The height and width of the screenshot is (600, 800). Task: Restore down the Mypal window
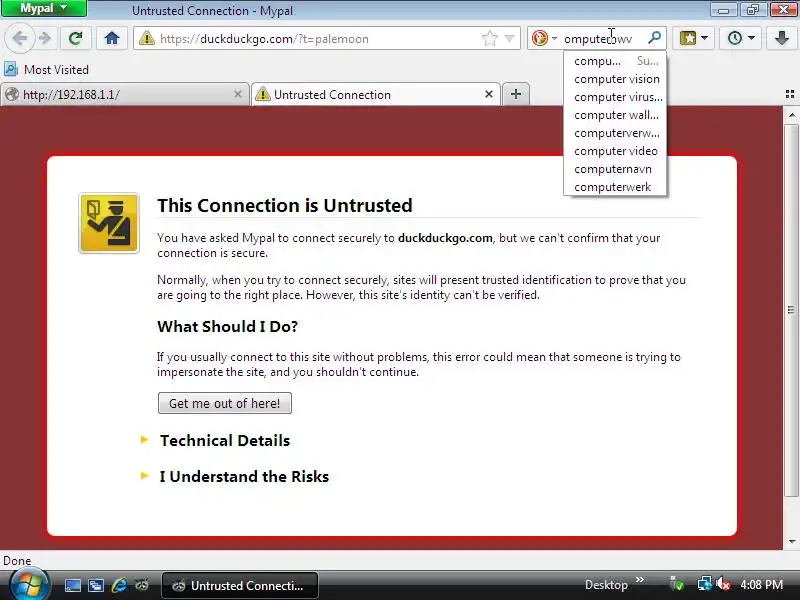click(x=753, y=9)
